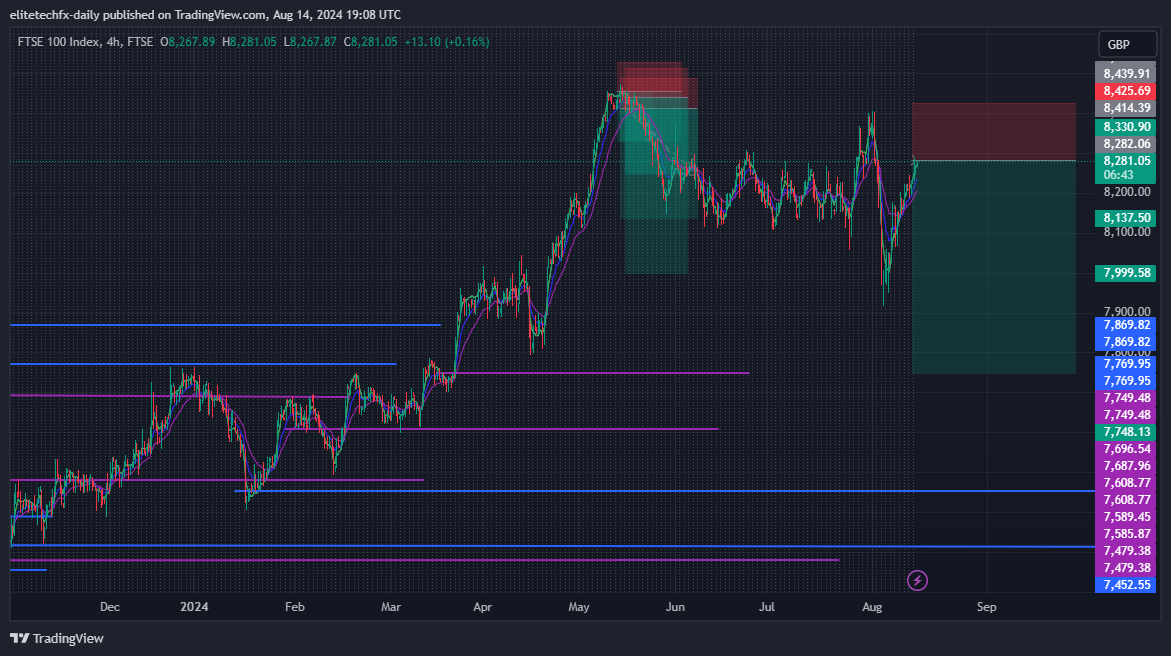Image resolution: width=1171 pixels, height=656 pixels.
Task: Click the purple 7,696.54 price label
Action: click(1126, 449)
